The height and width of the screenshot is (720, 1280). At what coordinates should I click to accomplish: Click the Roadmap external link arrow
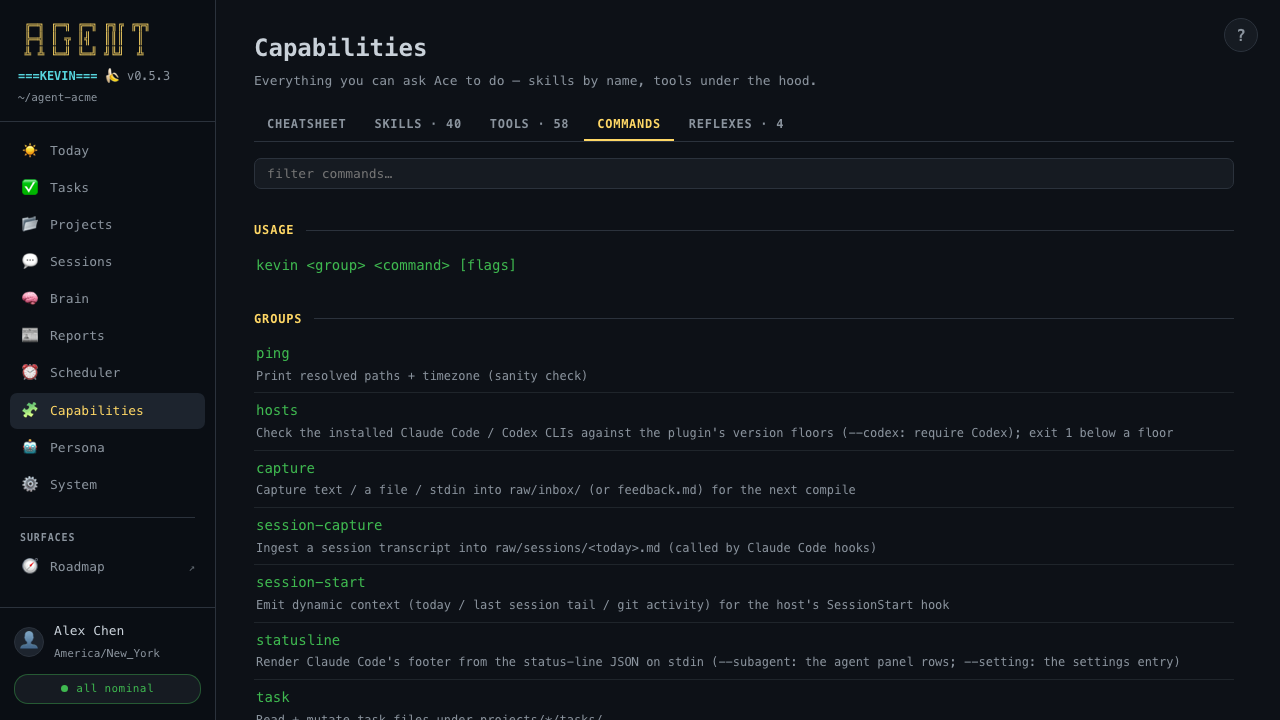tap(192, 567)
